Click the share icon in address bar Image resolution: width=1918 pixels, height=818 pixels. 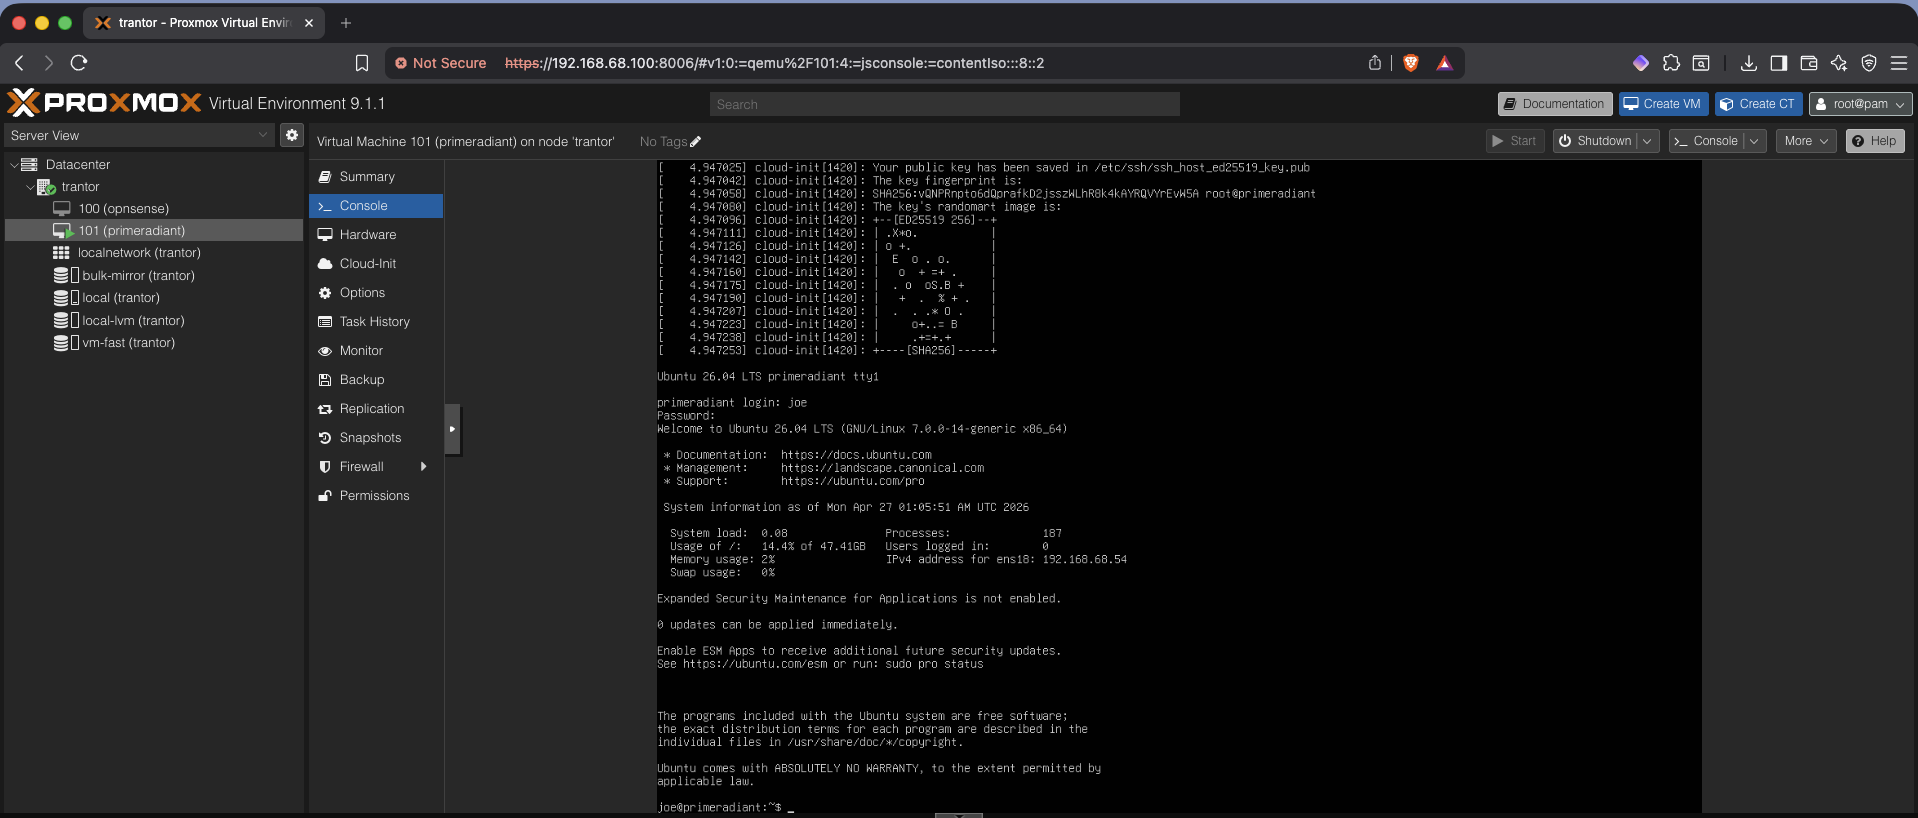(1375, 63)
